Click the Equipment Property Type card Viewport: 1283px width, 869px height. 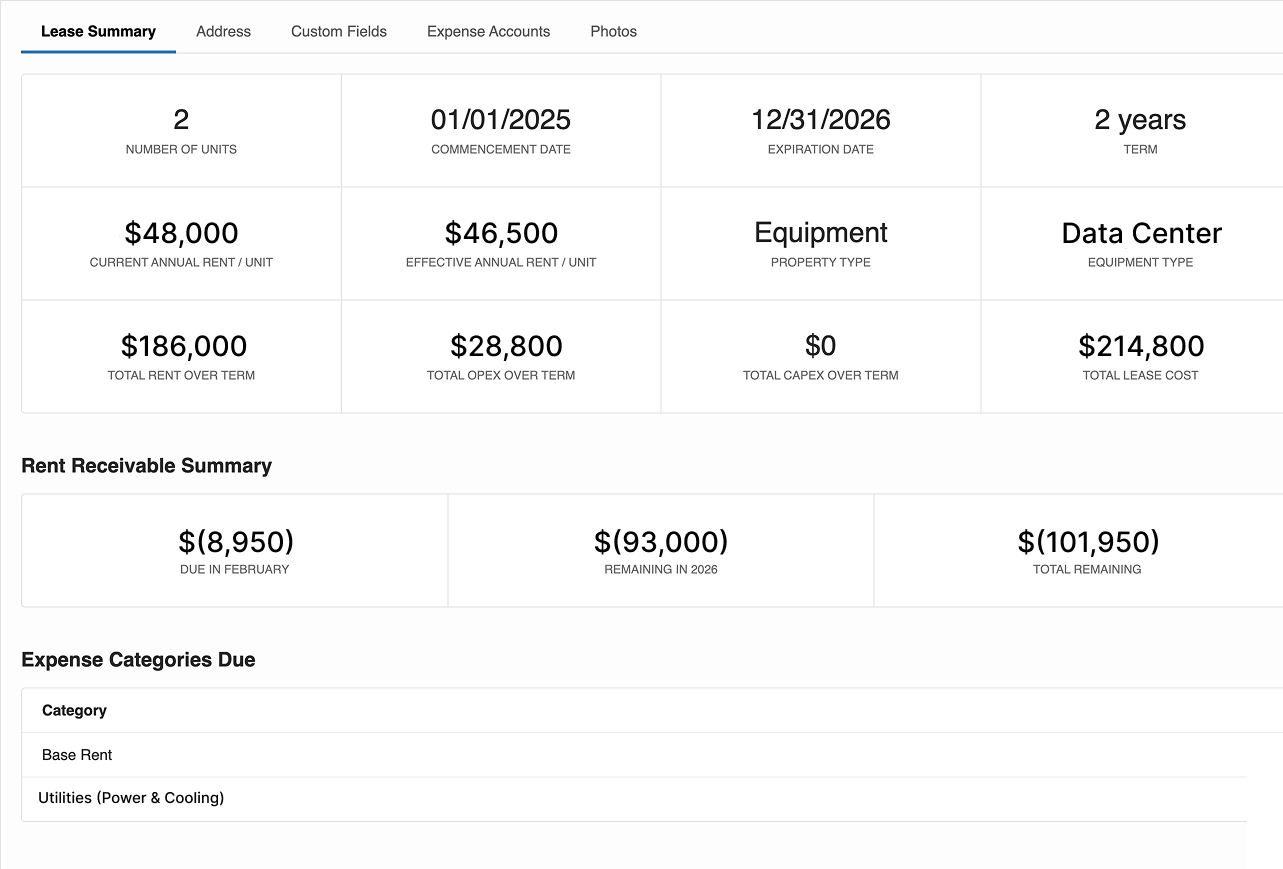tap(820, 243)
